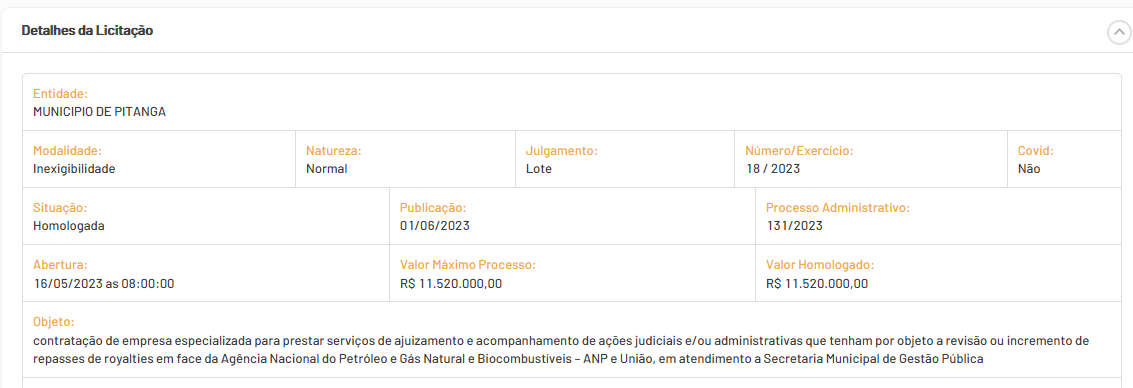The height and width of the screenshot is (388, 1133).
Task: Click the publication date 01/06/2023
Action: 435,226
